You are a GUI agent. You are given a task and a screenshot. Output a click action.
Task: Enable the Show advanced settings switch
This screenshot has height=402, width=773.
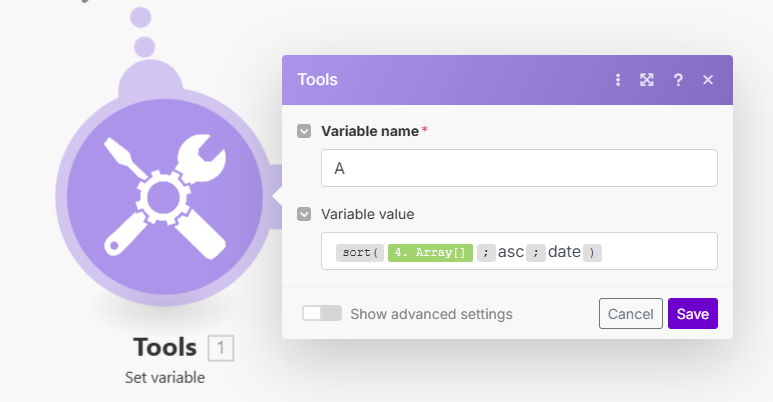(x=322, y=314)
